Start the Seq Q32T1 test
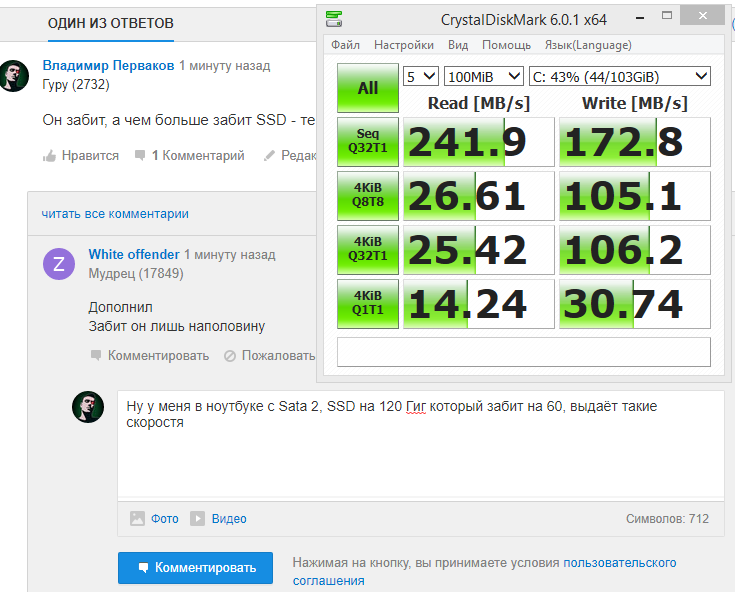 pyautogui.click(x=368, y=142)
